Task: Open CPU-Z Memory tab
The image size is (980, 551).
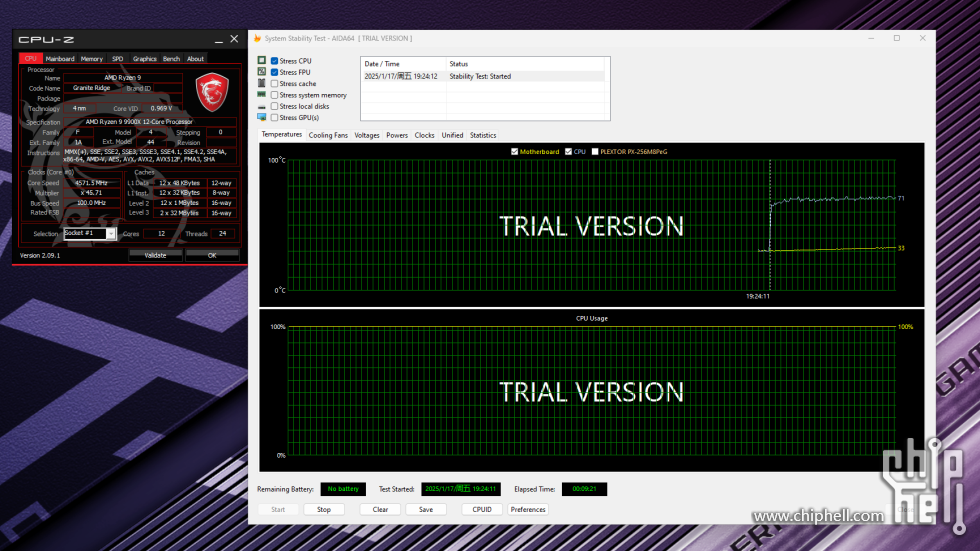Action: 92,59
